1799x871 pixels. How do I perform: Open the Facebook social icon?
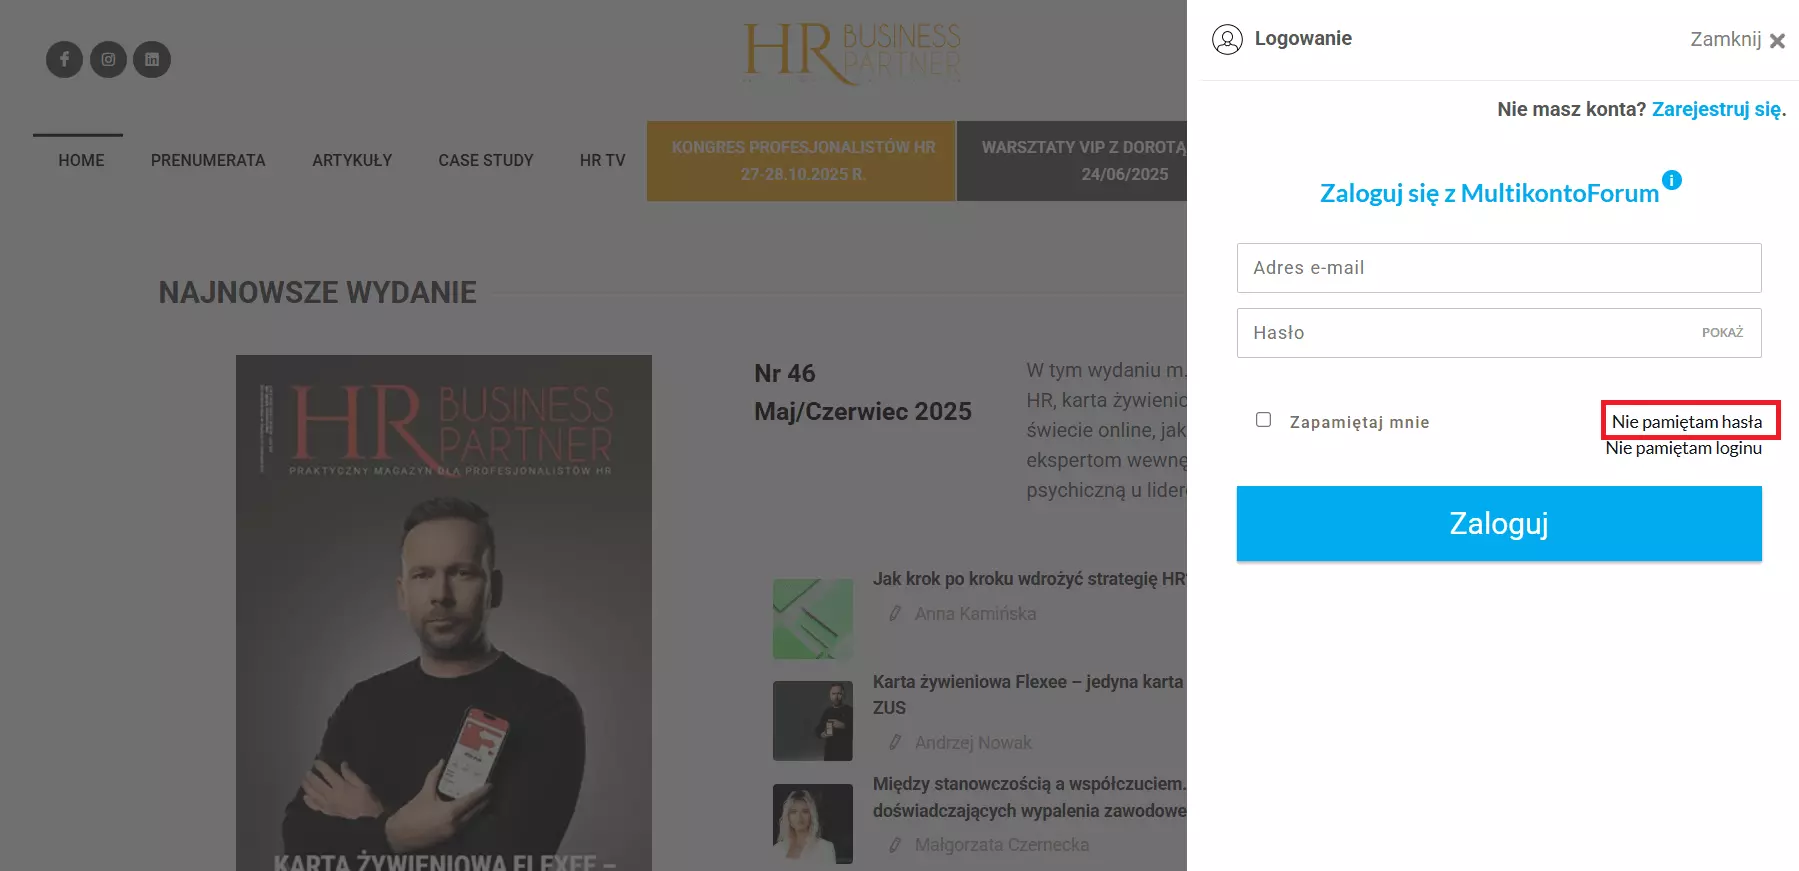[x=64, y=59]
